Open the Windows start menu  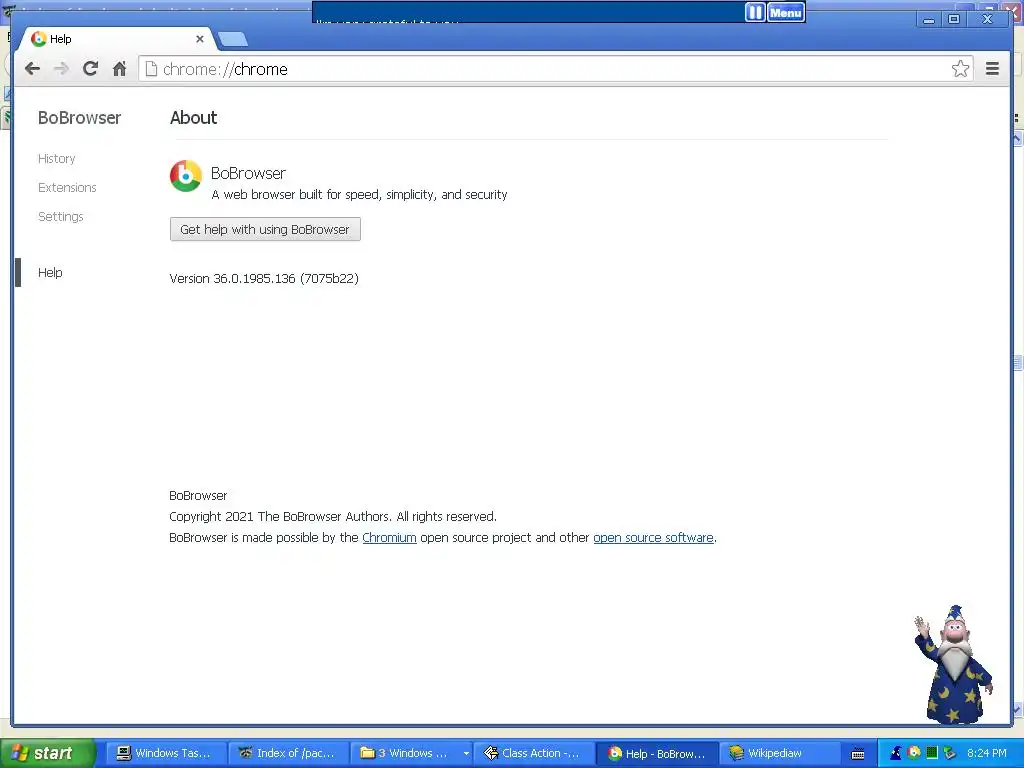coord(47,753)
